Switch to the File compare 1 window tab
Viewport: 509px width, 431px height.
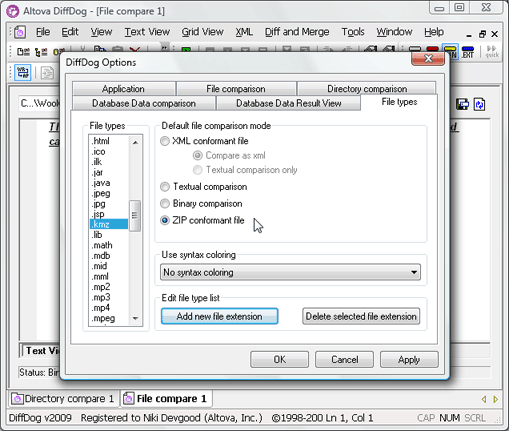tap(166, 399)
